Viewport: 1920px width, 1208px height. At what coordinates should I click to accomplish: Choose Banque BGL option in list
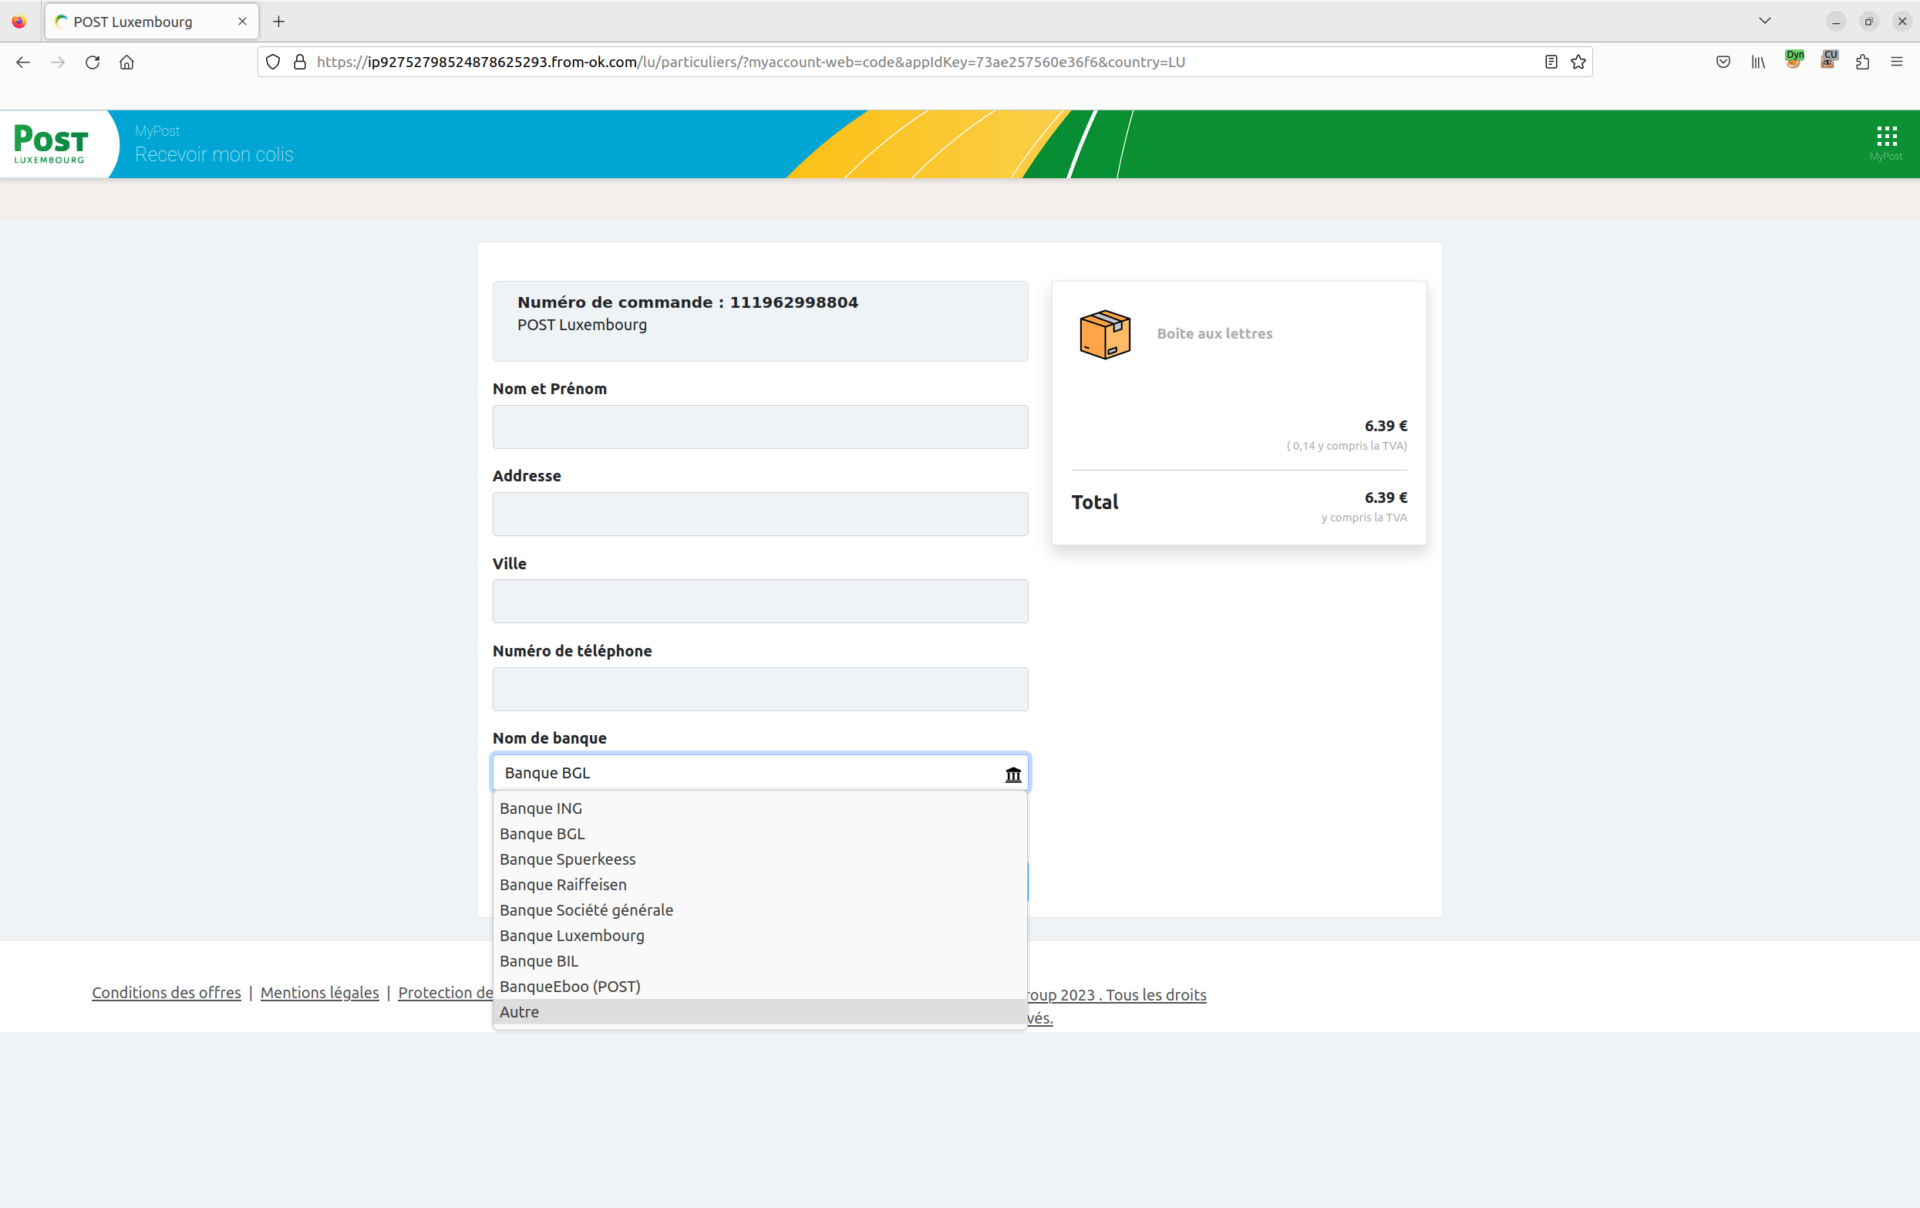tap(760, 834)
